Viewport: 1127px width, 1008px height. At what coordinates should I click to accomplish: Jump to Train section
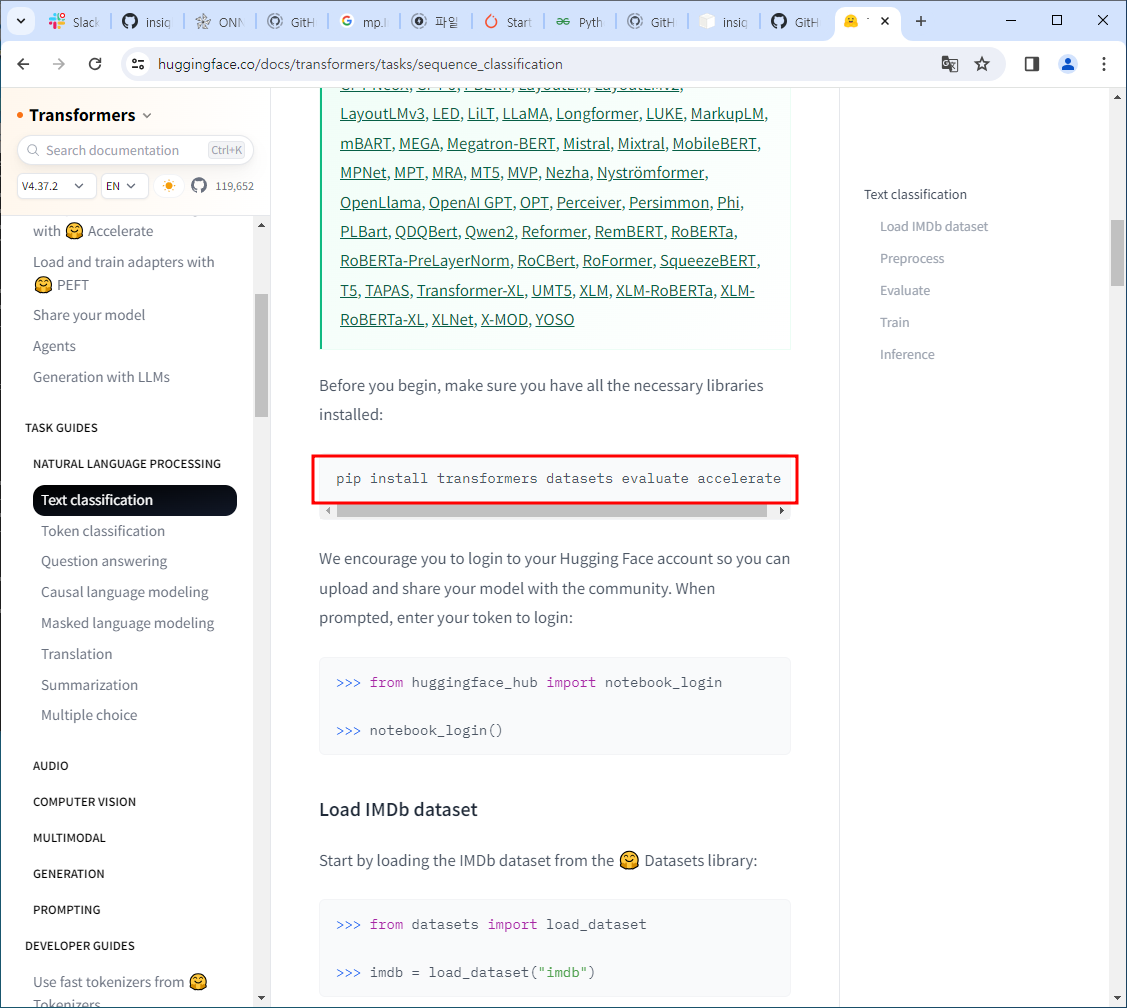(894, 322)
